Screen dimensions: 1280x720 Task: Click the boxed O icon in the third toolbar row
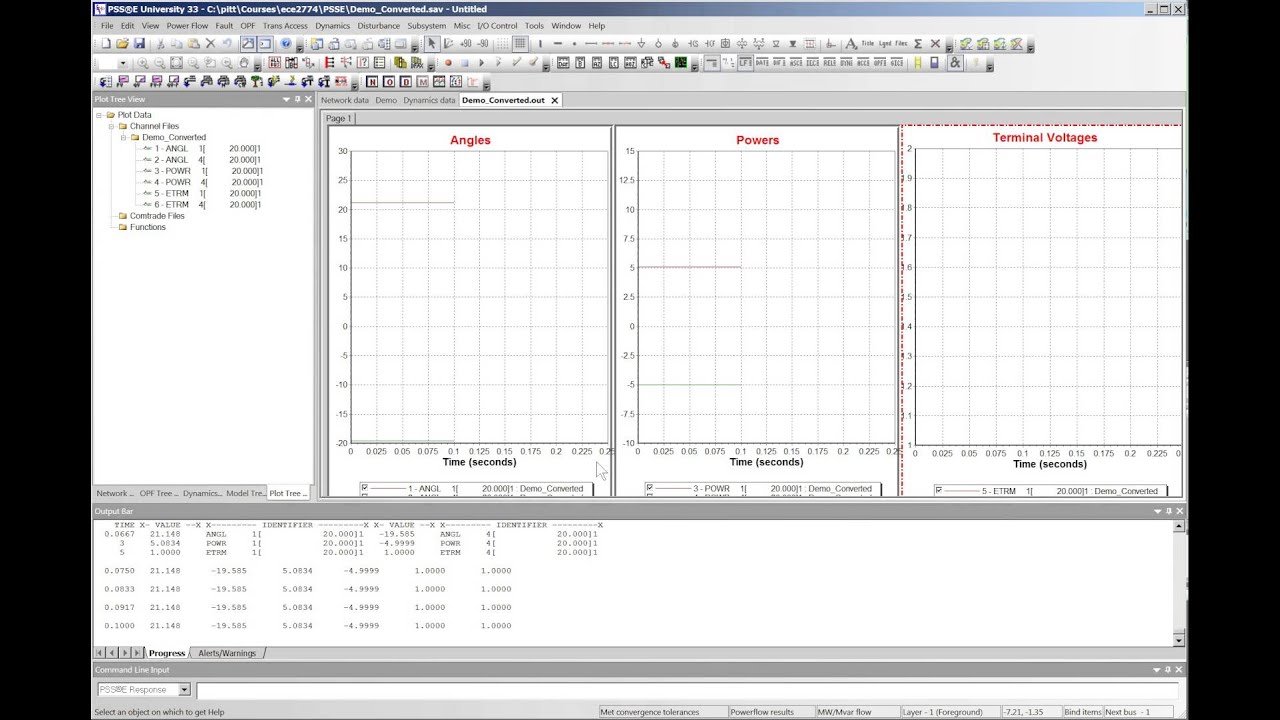pyautogui.click(x=389, y=82)
